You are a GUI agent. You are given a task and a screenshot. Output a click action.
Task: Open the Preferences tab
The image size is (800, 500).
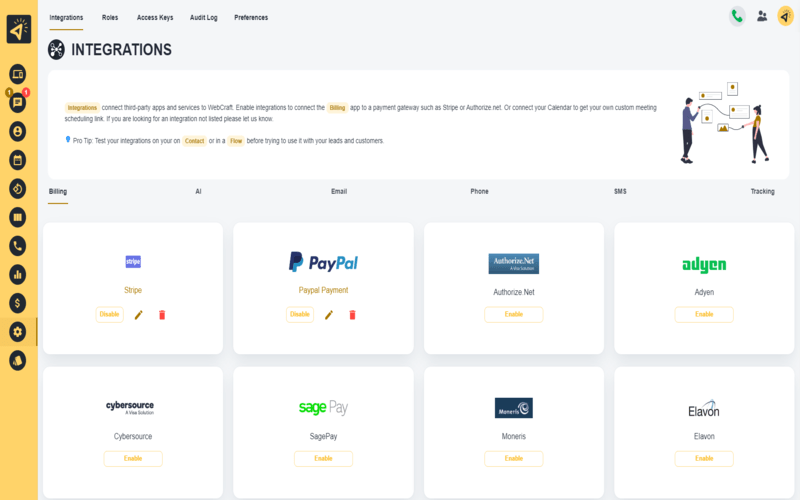(x=251, y=17)
